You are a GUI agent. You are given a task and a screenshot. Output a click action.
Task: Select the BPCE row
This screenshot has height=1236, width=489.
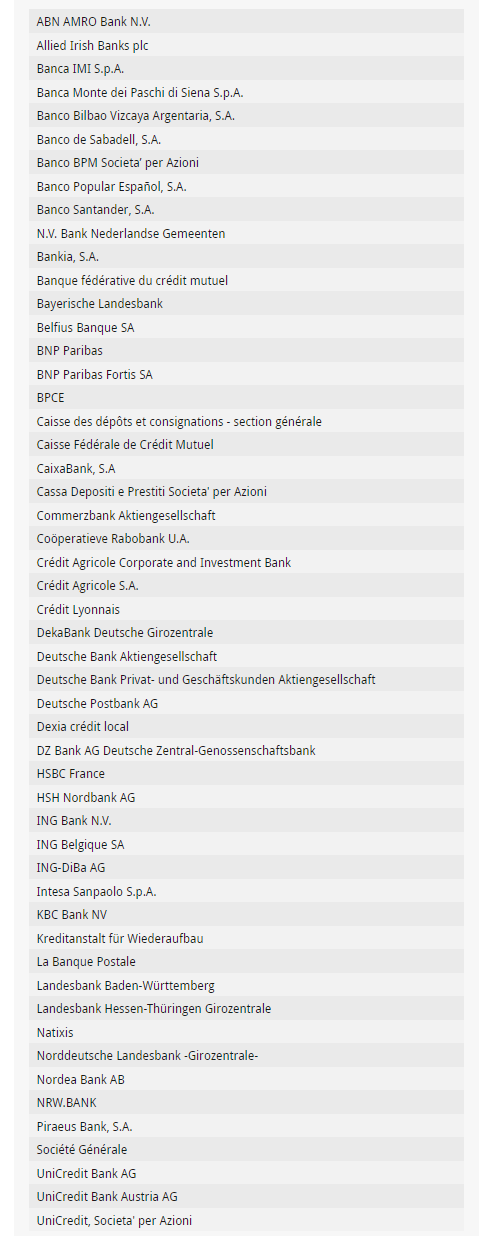(246, 397)
